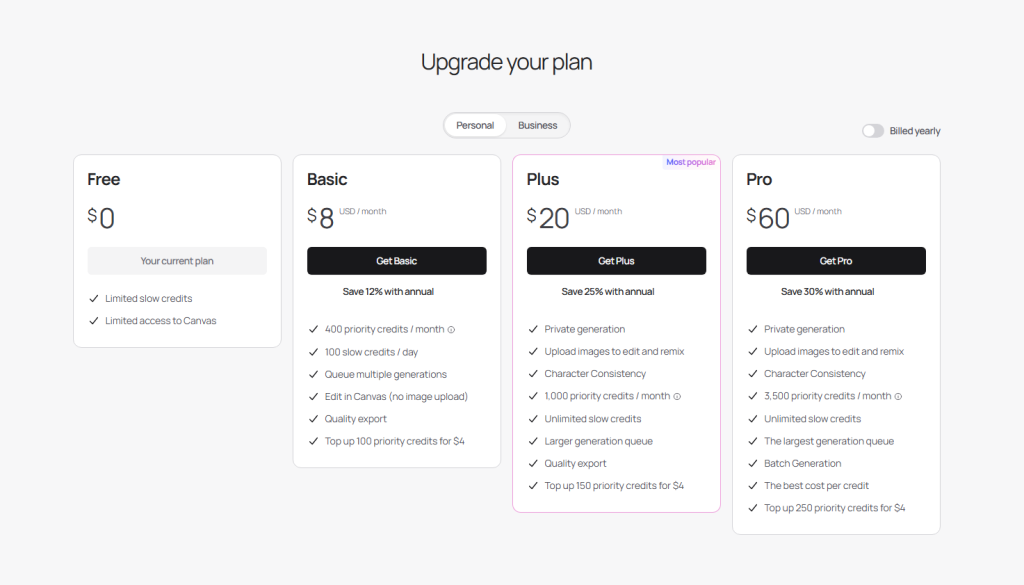This screenshot has height=585, width=1024.
Task: Click checkmark beside The best cost per credit
Action: (753, 486)
